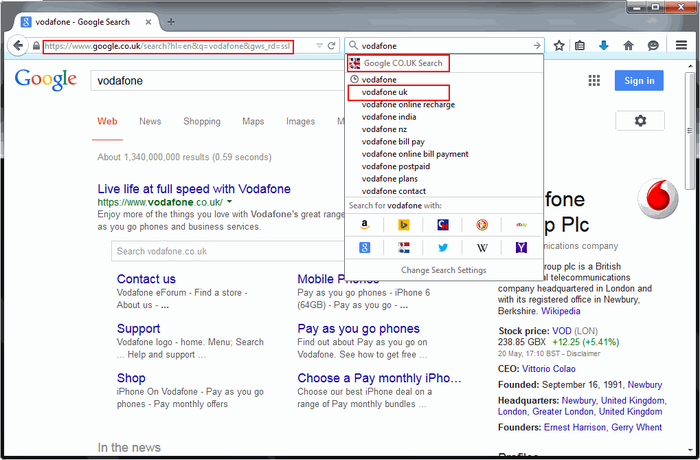
Task: Select the Web results tab
Action: click(x=108, y=121)
